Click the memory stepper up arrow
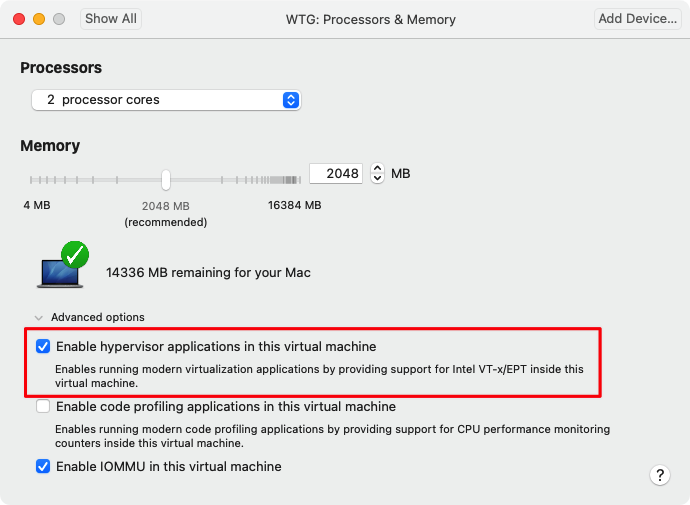 [x=377, y=168]
